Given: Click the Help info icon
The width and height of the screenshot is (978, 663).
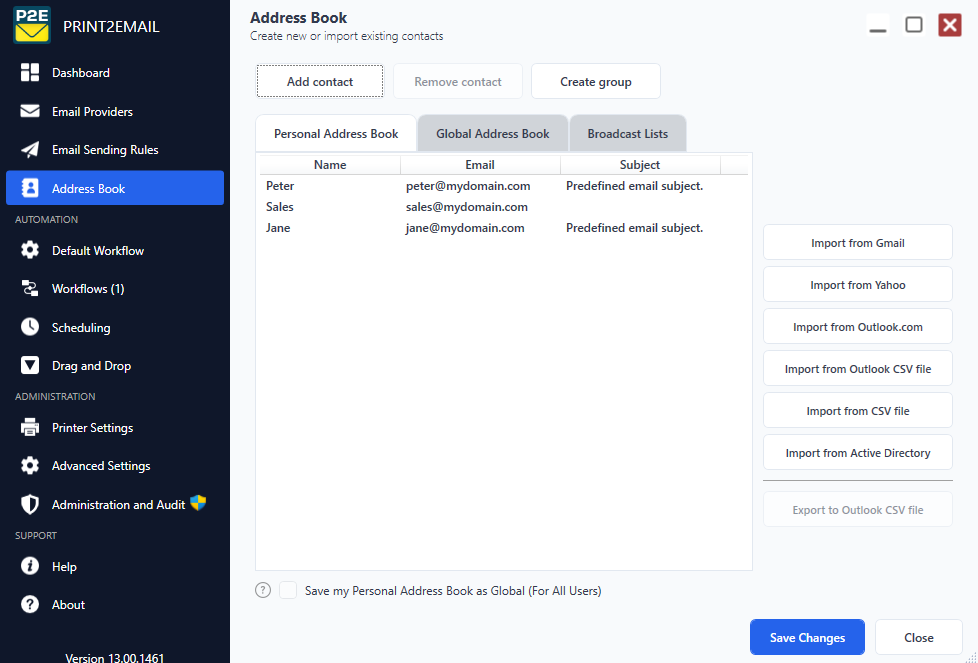Looking at the screenshot, I should point(29,566).
